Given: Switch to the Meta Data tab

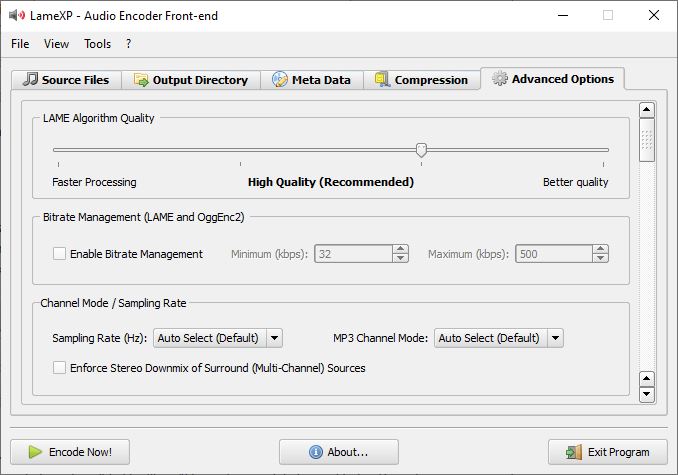Looking at the screenshot, I should [311, 80].
